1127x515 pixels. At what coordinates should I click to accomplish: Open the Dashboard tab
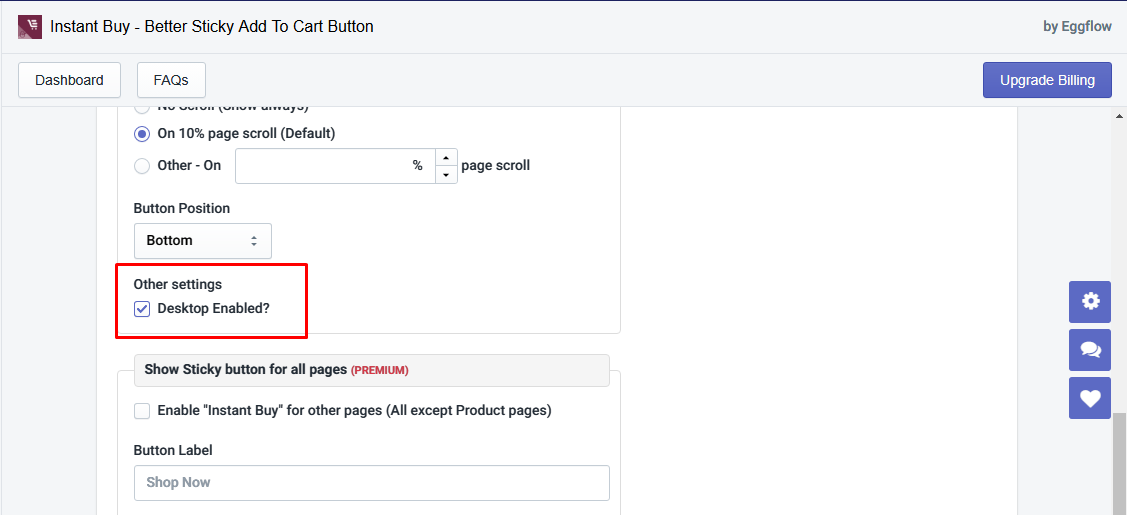(x=69, y=80)
